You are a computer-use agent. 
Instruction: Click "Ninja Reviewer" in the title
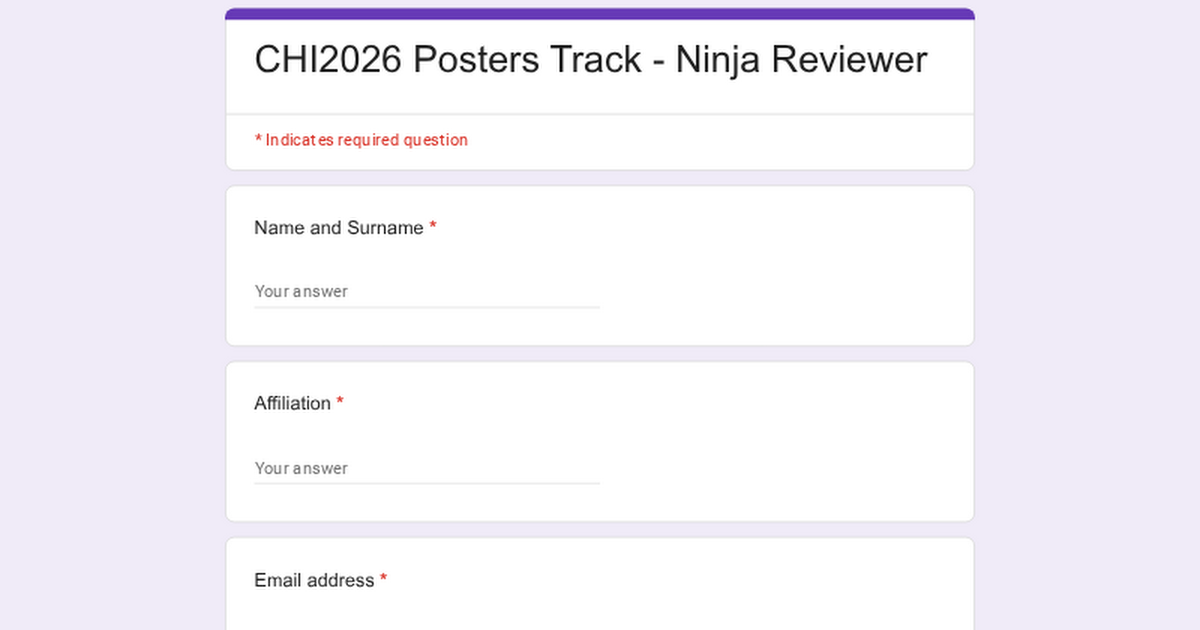click(801, 60)
